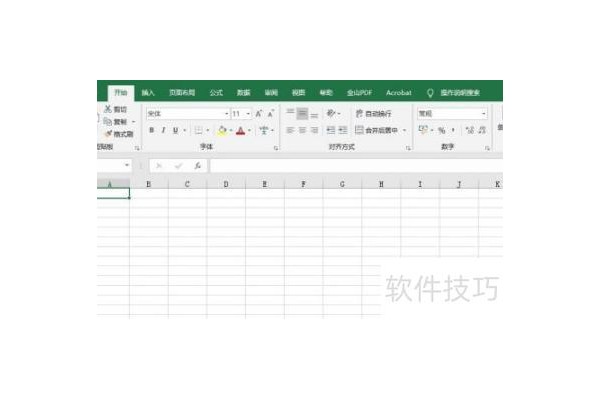
Task: Open the font color dropdown arrow
Action: coord(249,130)
